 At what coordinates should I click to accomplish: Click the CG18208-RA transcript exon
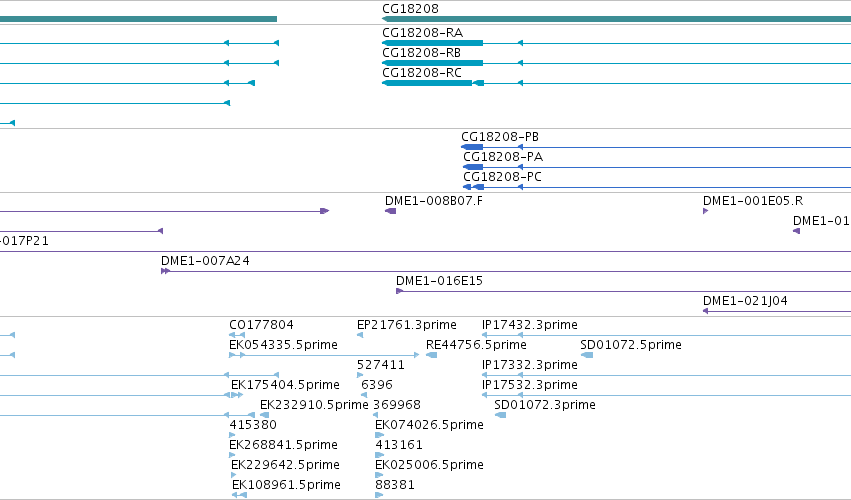[x=433, y=43]
